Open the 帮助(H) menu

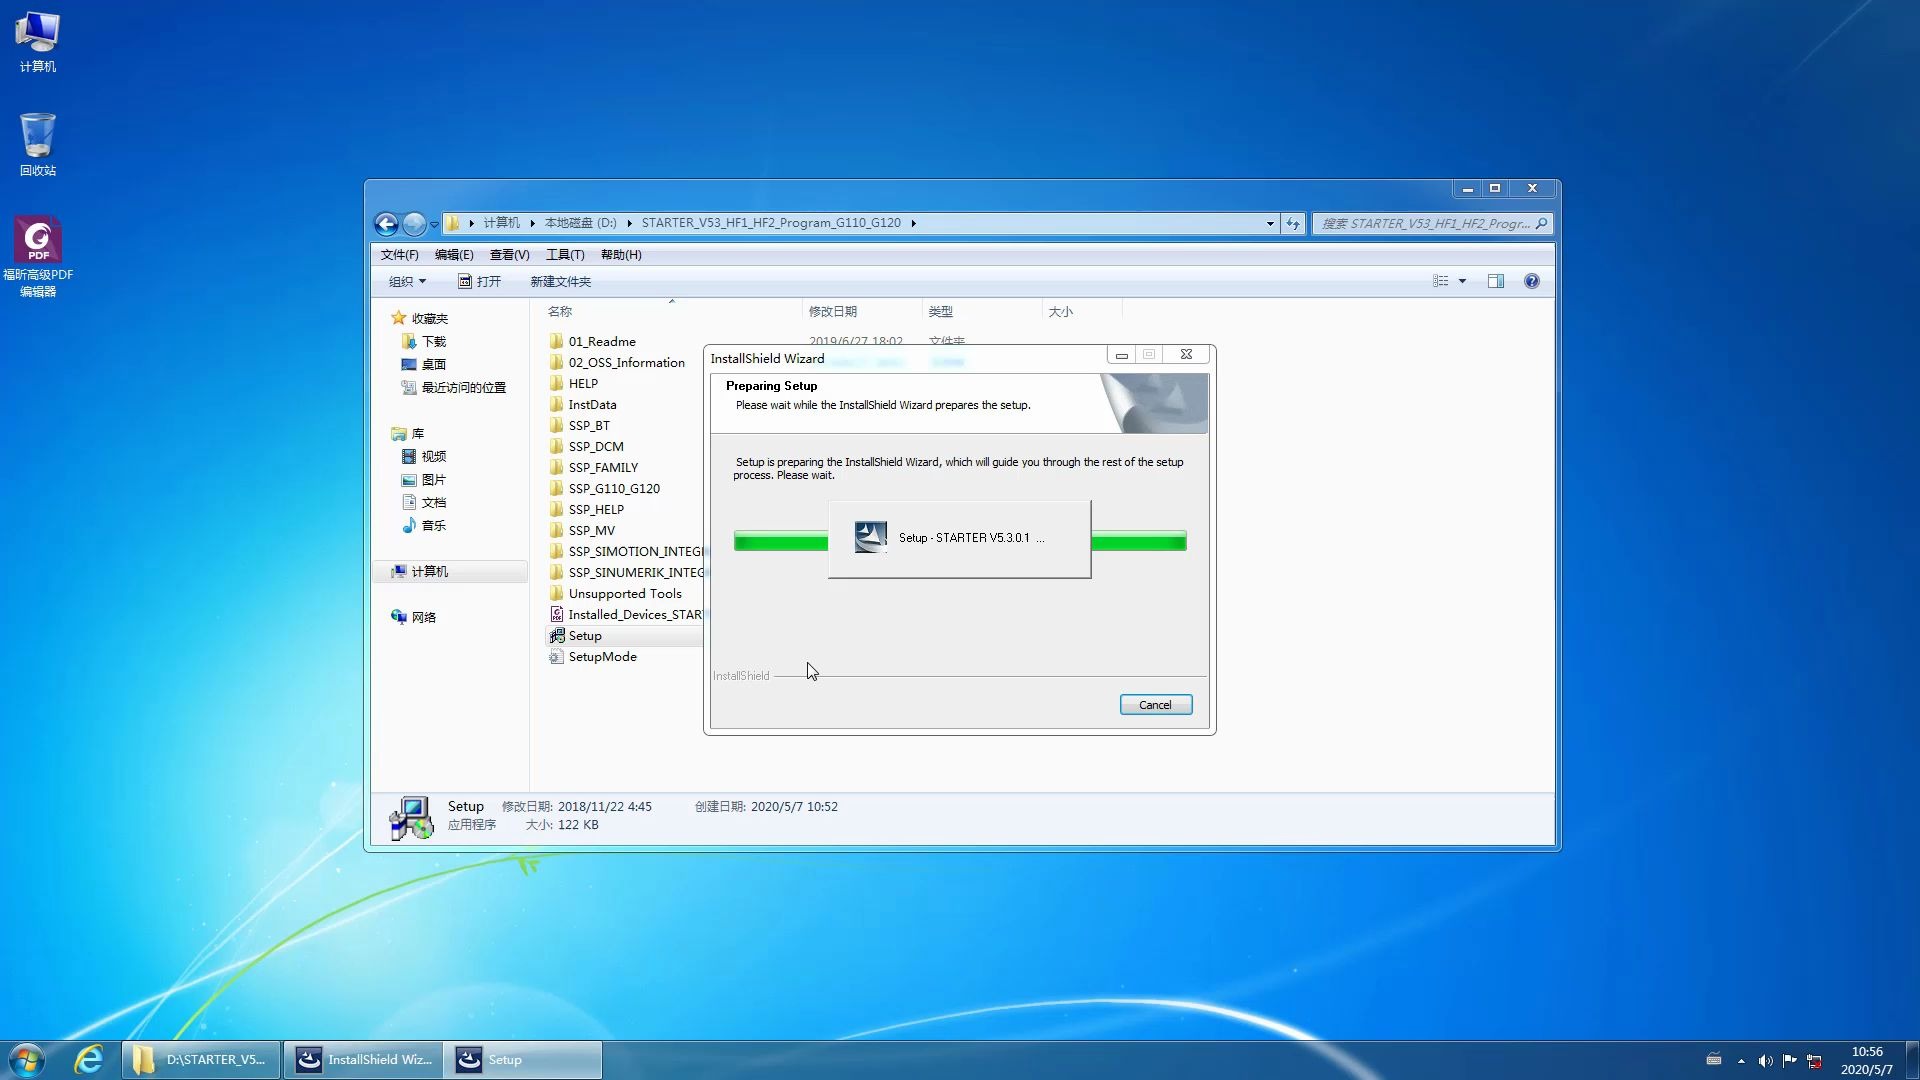click(x=621, y=254)
